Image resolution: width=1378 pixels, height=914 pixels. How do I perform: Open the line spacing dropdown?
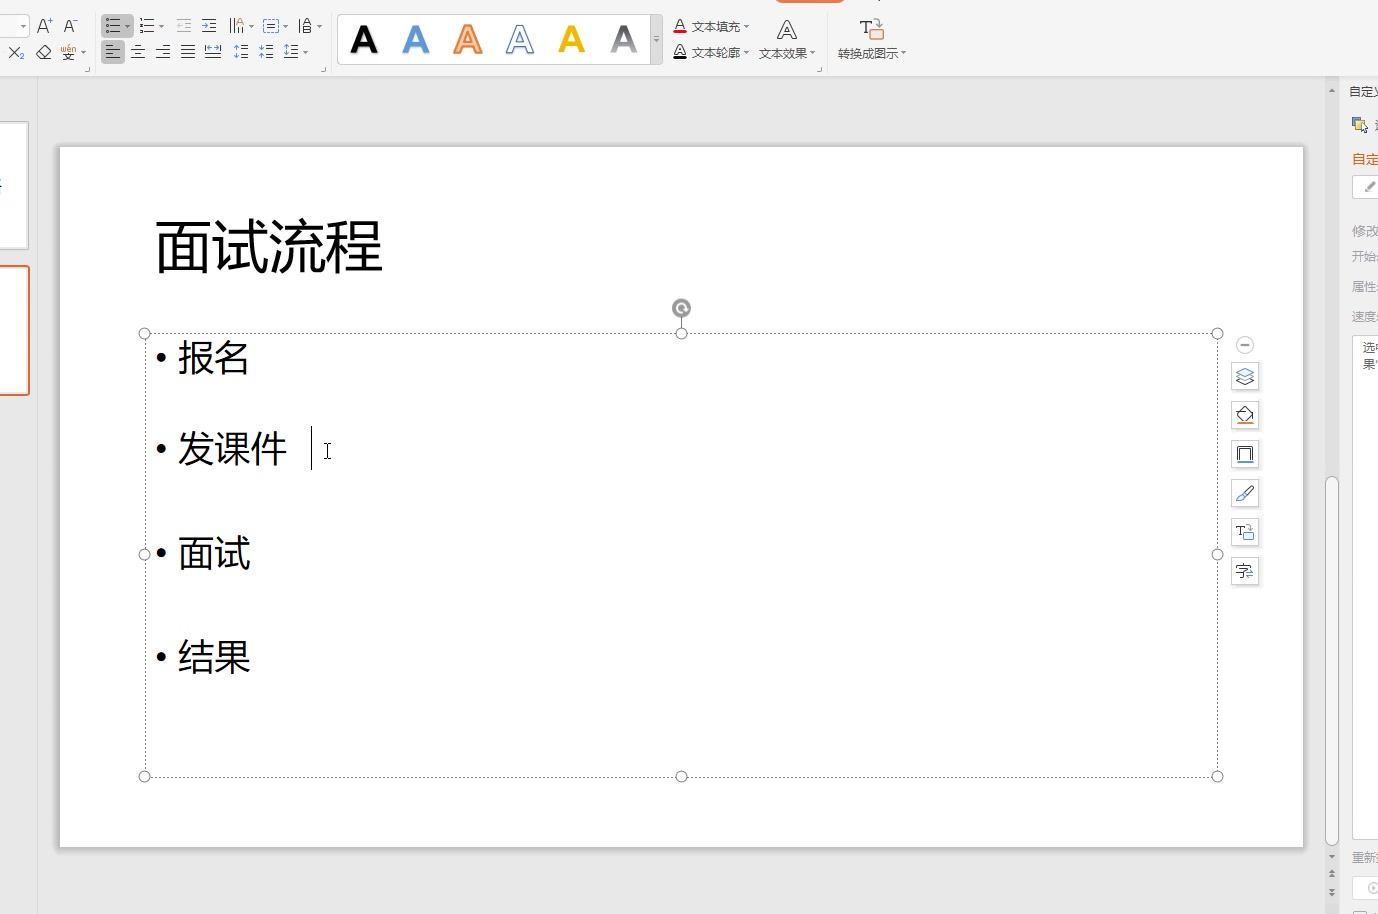296,52
